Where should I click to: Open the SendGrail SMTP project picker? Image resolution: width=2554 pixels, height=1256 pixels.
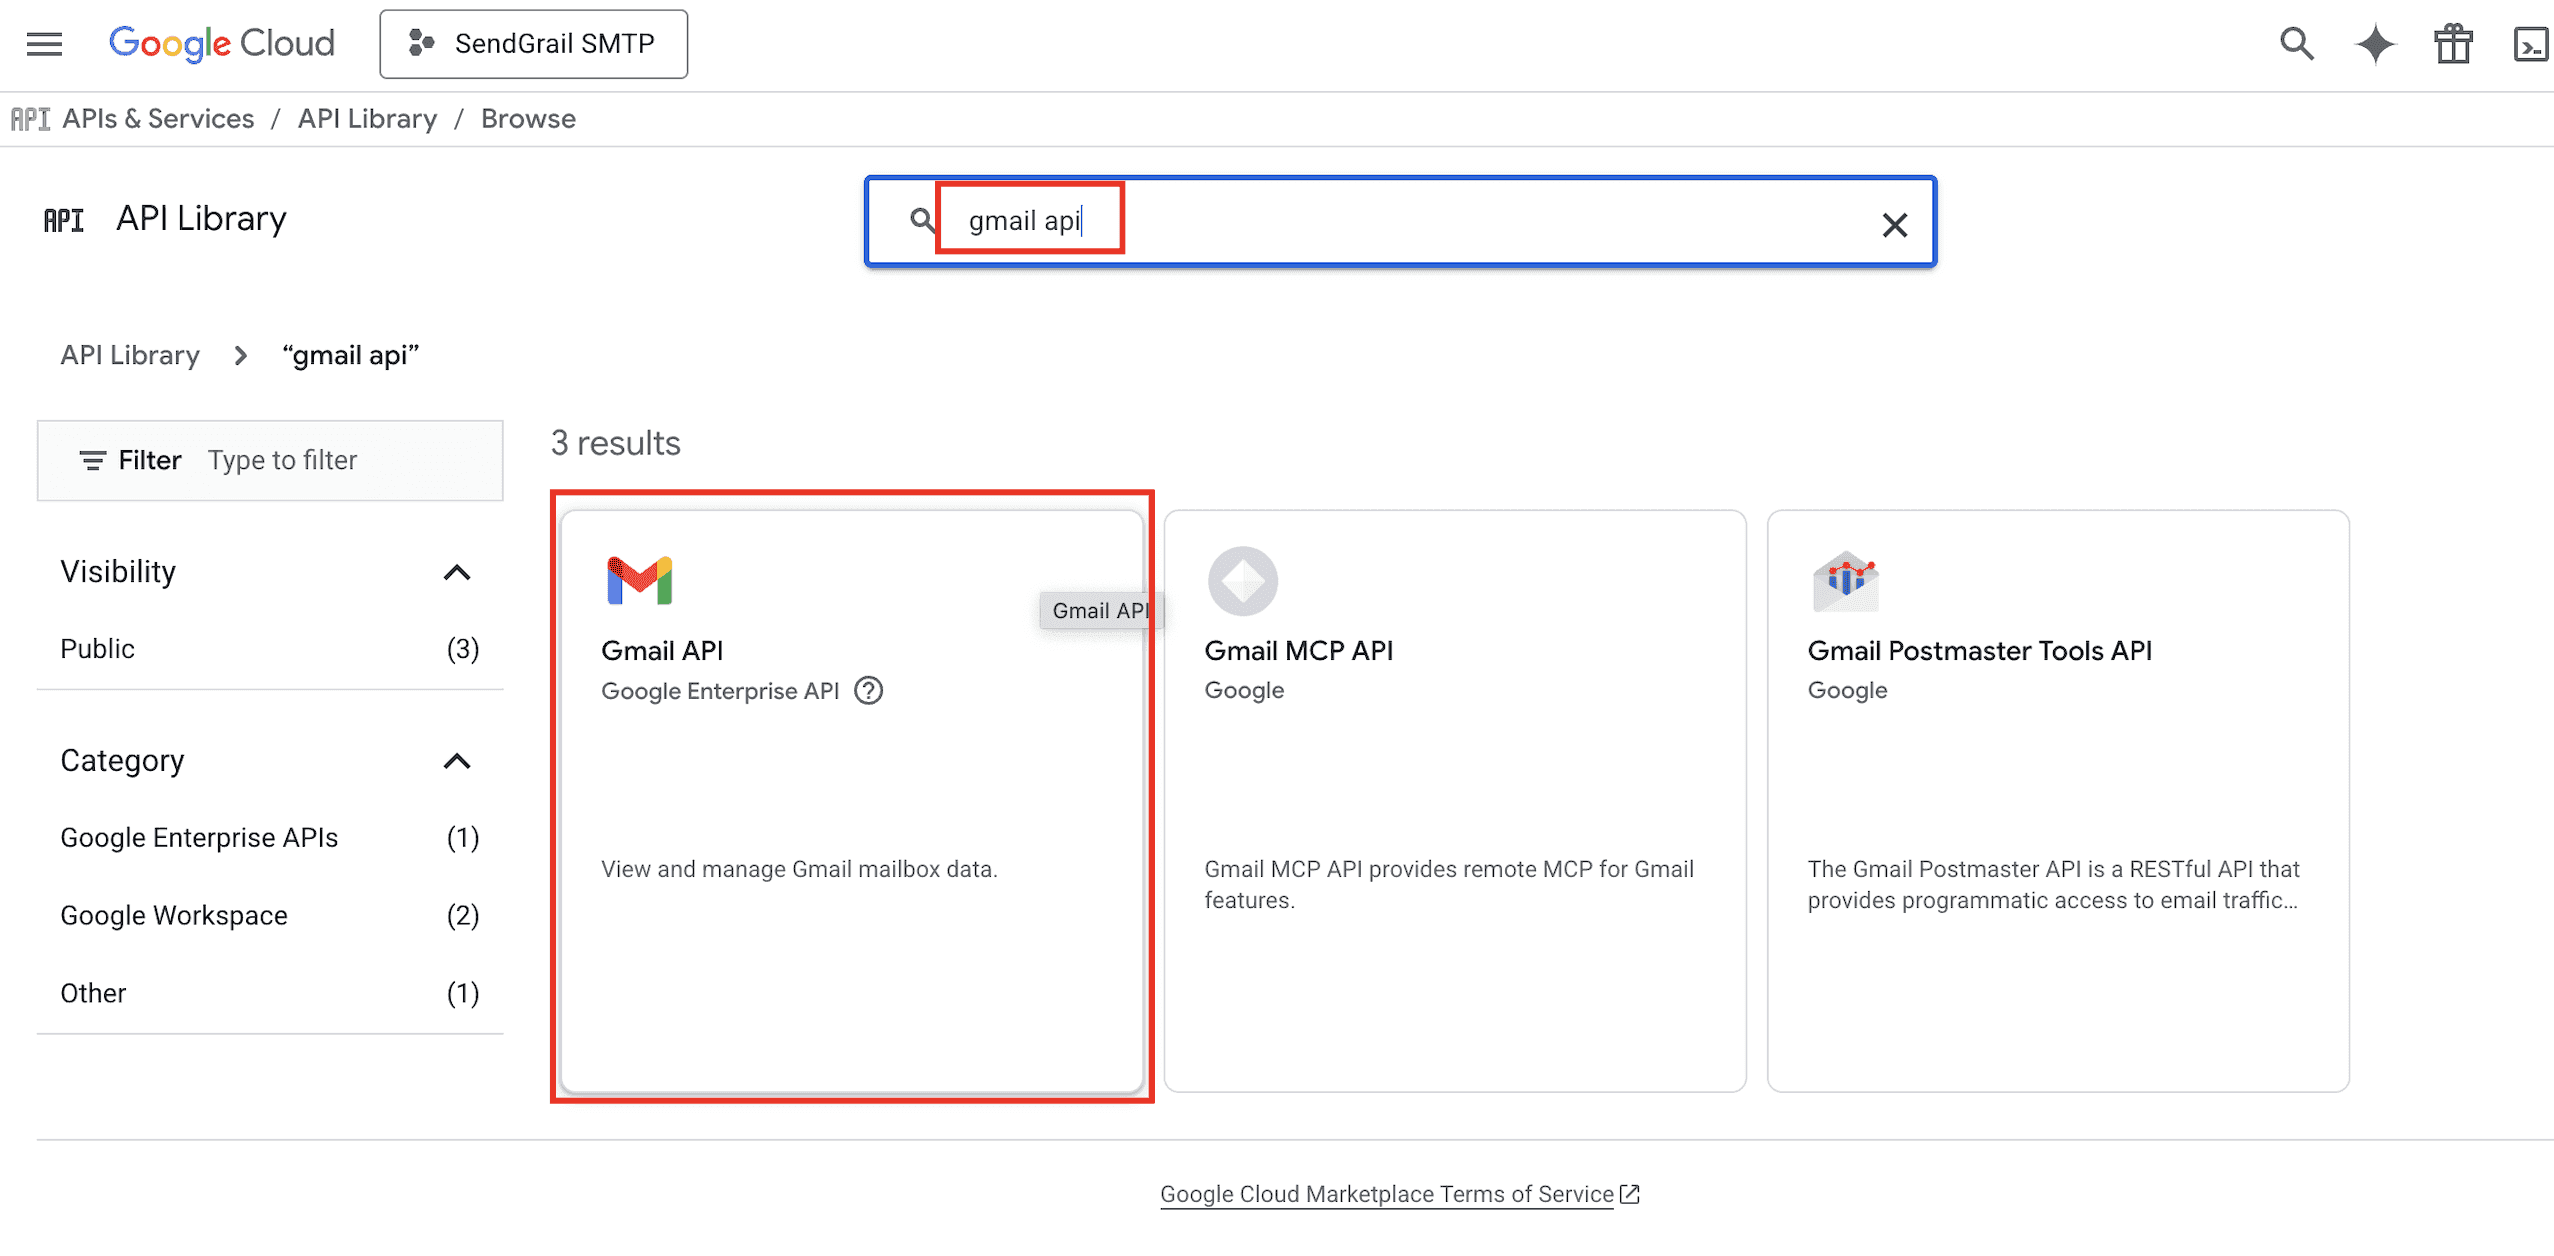click(x=533, y=44)
